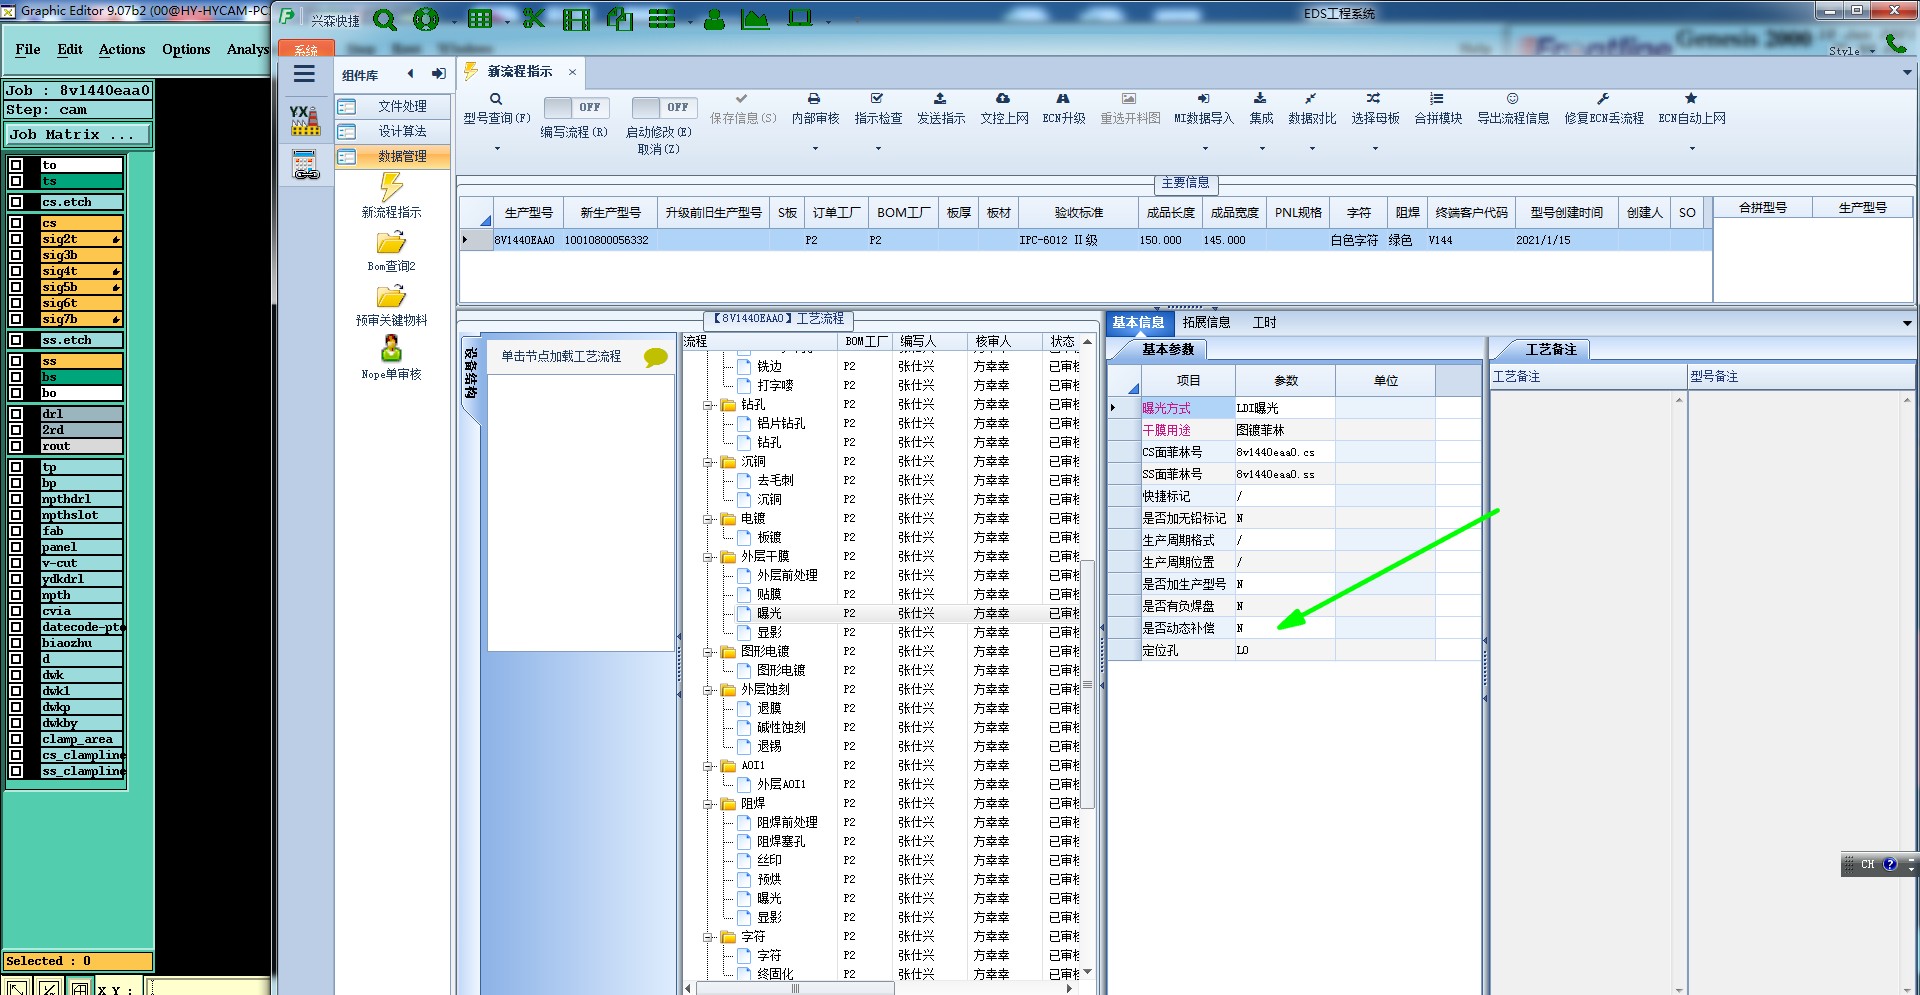Open 预审关键物料 folder icon
Viewport: 1920px width, 995px height.
[391, 297]
